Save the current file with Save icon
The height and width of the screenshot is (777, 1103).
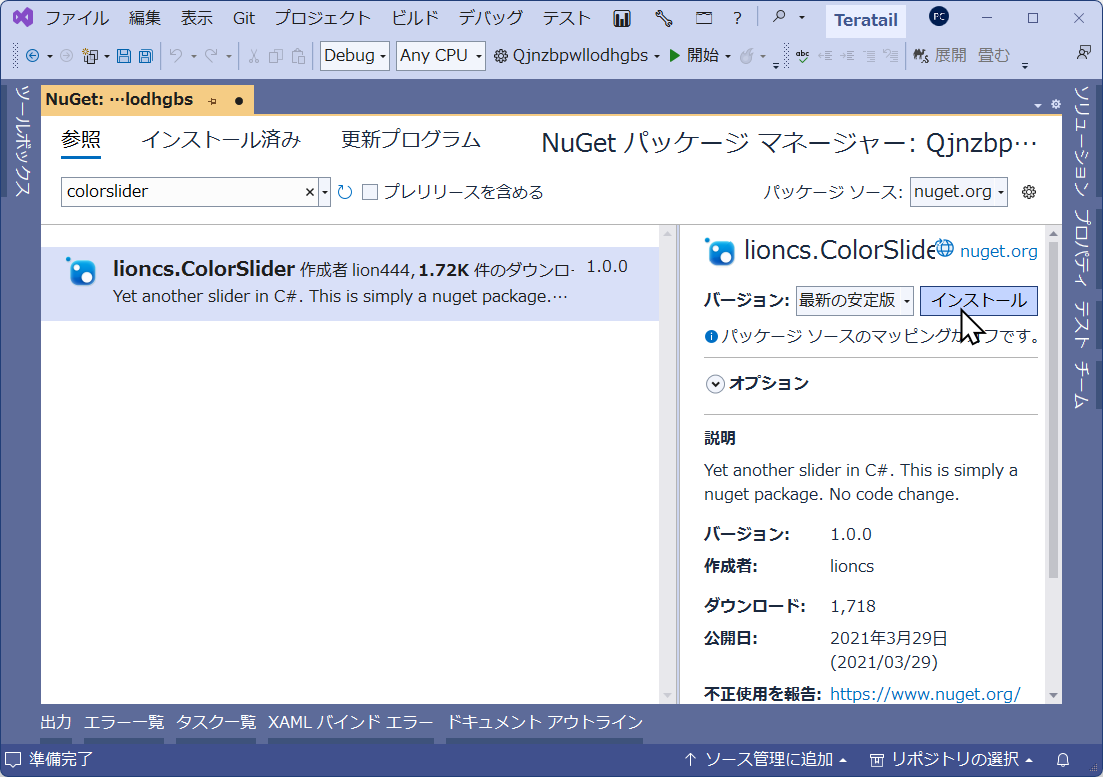coord(124,56)
